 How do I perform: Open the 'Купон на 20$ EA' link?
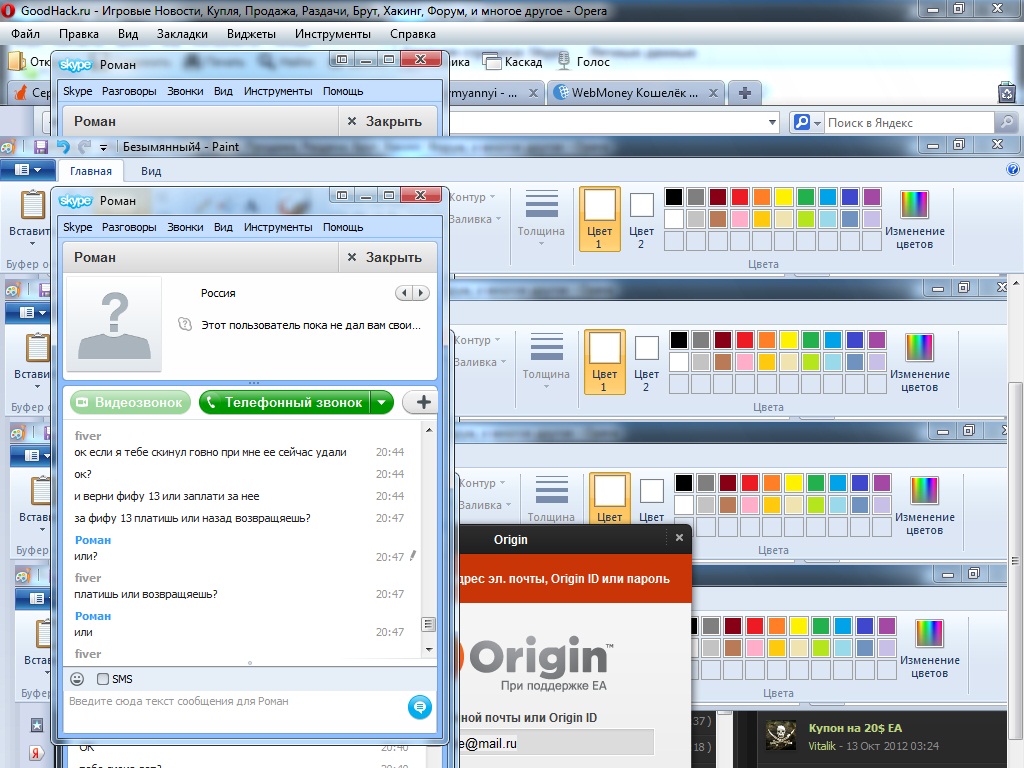tap(855, 728)
